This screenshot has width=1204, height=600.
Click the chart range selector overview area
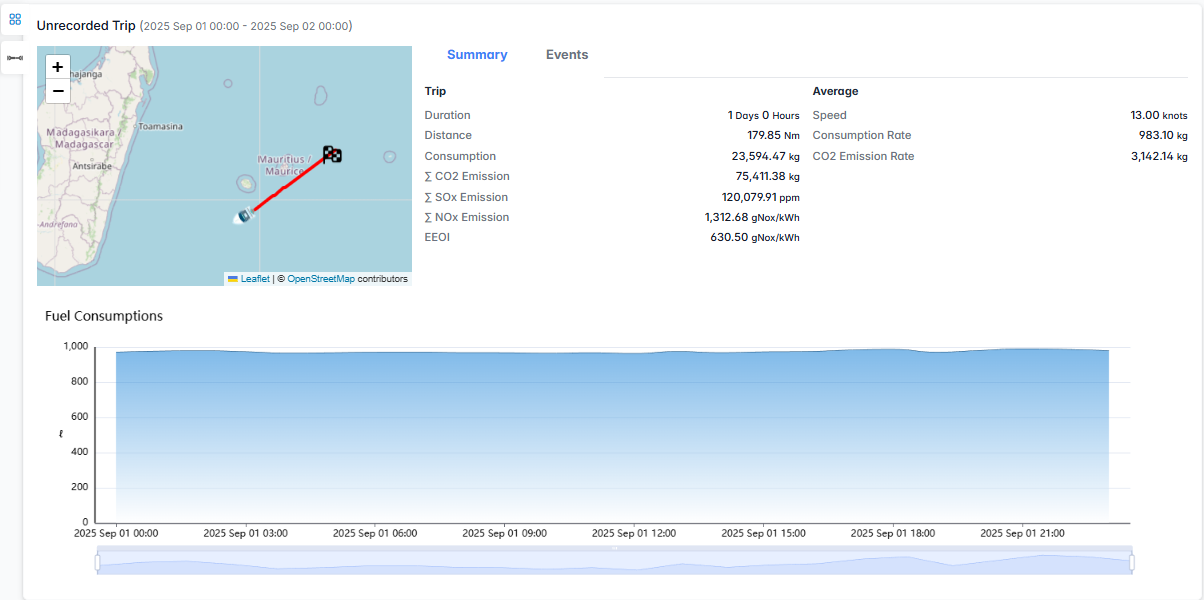pyautogui.click(x=614, y=563)
